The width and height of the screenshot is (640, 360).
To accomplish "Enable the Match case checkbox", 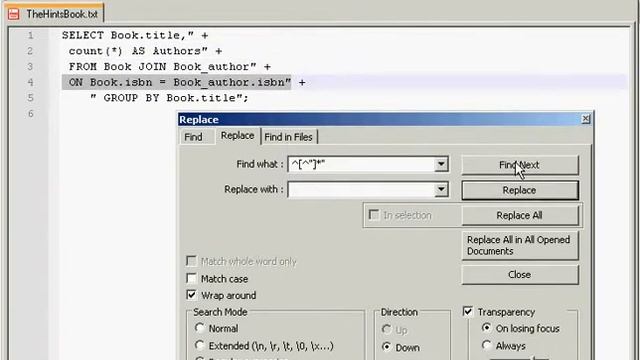I will [x=191, y=278].
